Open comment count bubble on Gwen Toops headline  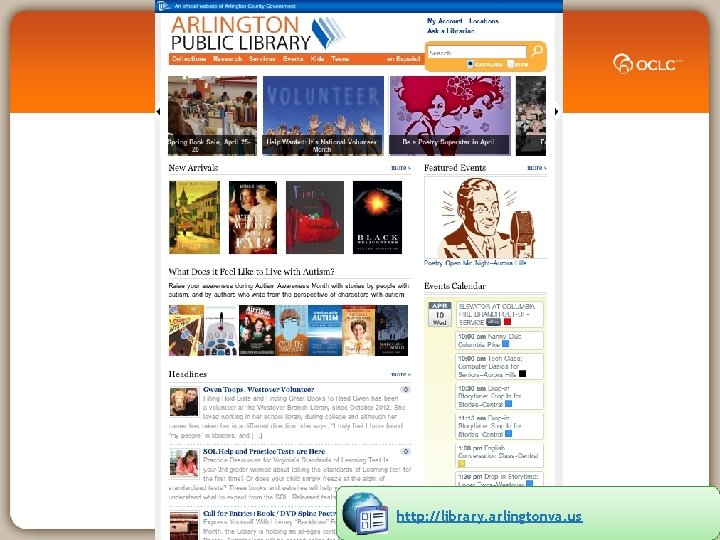point(405,389)
